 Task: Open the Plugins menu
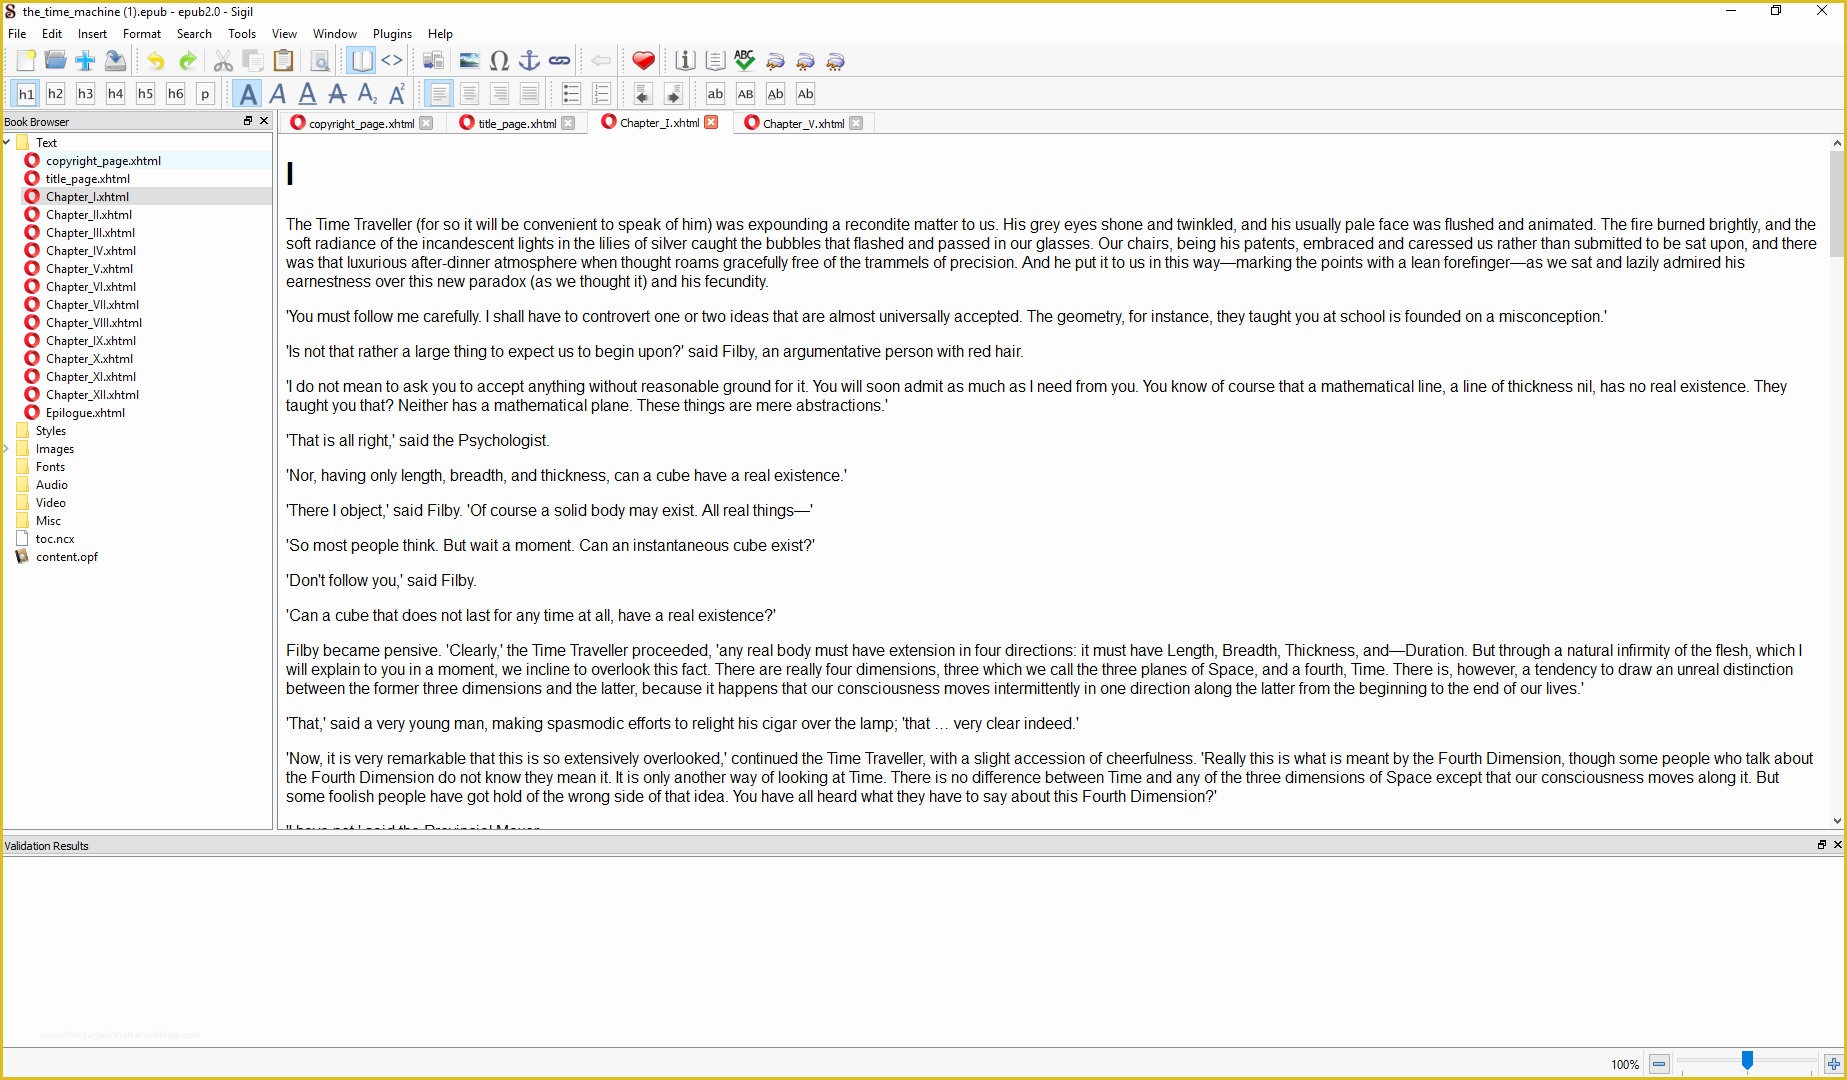click(392, 34)
